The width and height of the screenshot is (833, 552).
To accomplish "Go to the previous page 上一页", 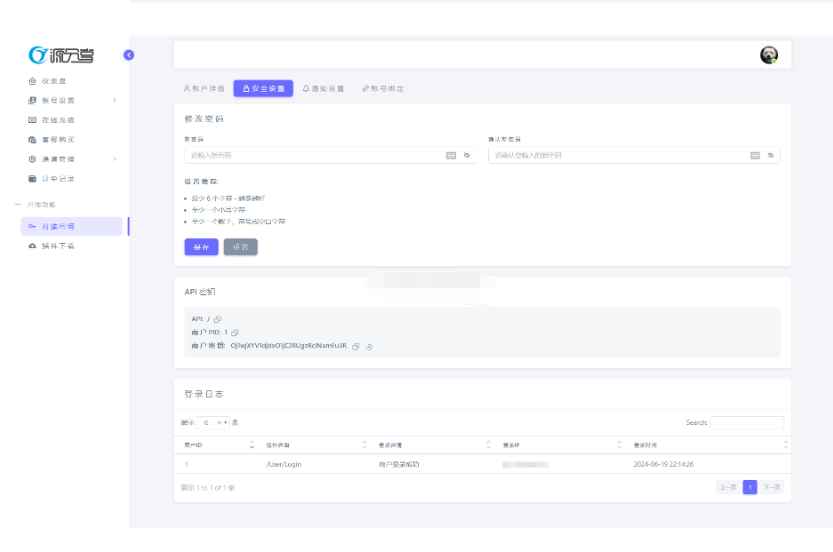I will 728,487.
